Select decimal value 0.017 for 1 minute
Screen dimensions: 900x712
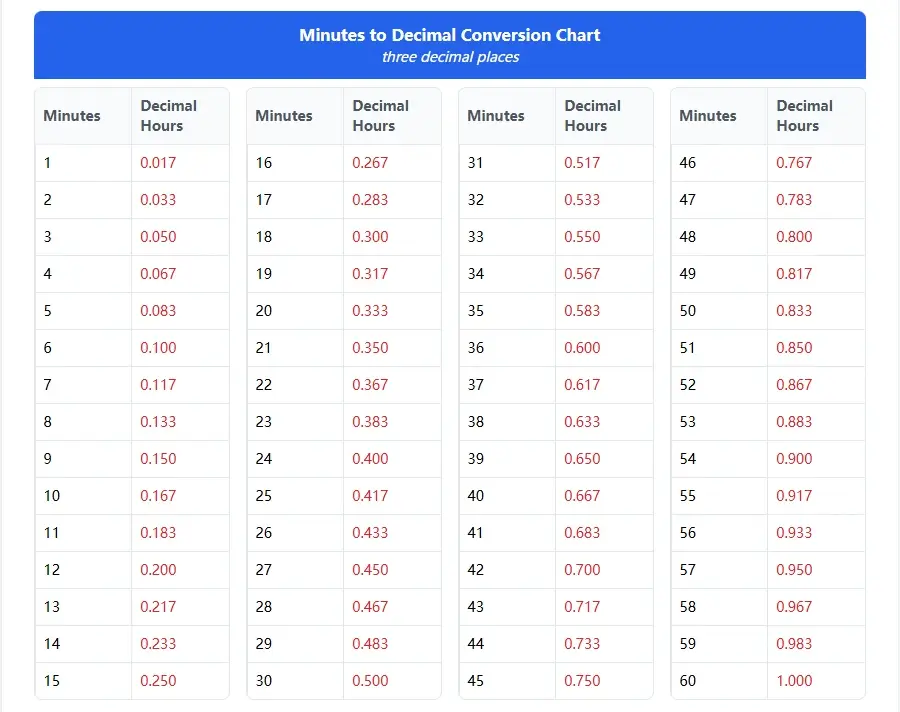tap(158, 163)
